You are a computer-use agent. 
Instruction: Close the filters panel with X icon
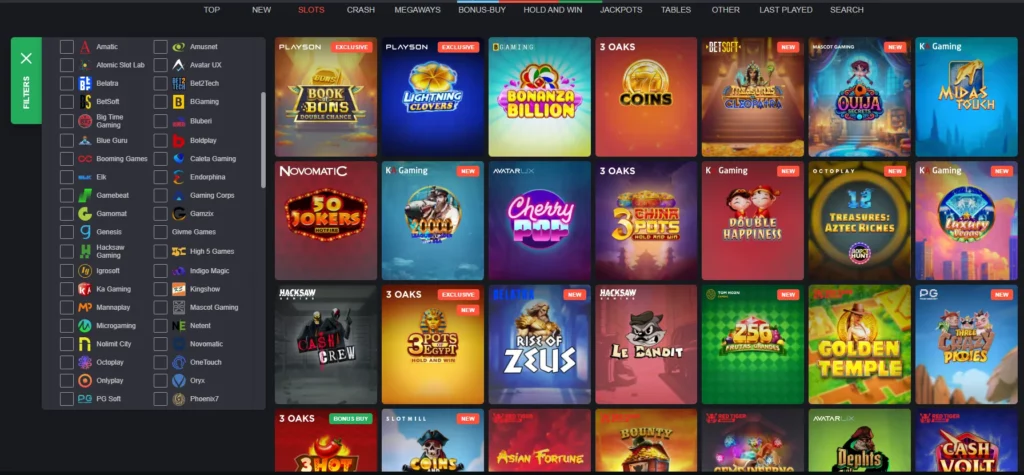point(26,59)
